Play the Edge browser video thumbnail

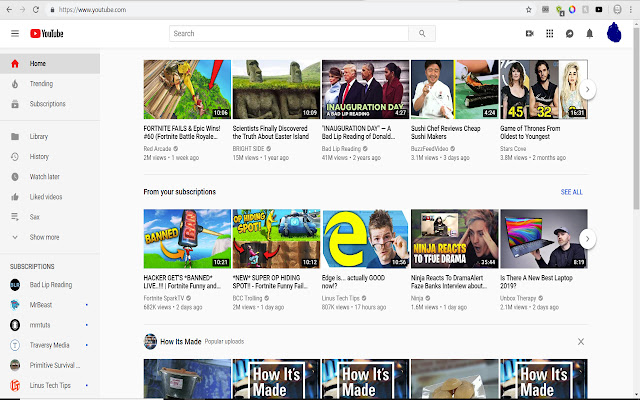coord(365,239)
